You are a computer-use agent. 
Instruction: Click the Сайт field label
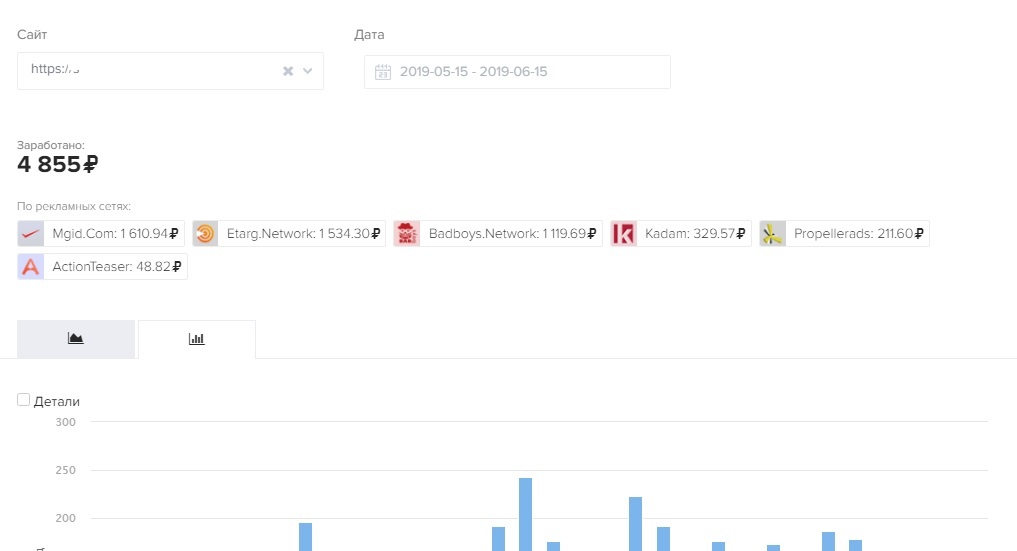[x=32, y=34]
